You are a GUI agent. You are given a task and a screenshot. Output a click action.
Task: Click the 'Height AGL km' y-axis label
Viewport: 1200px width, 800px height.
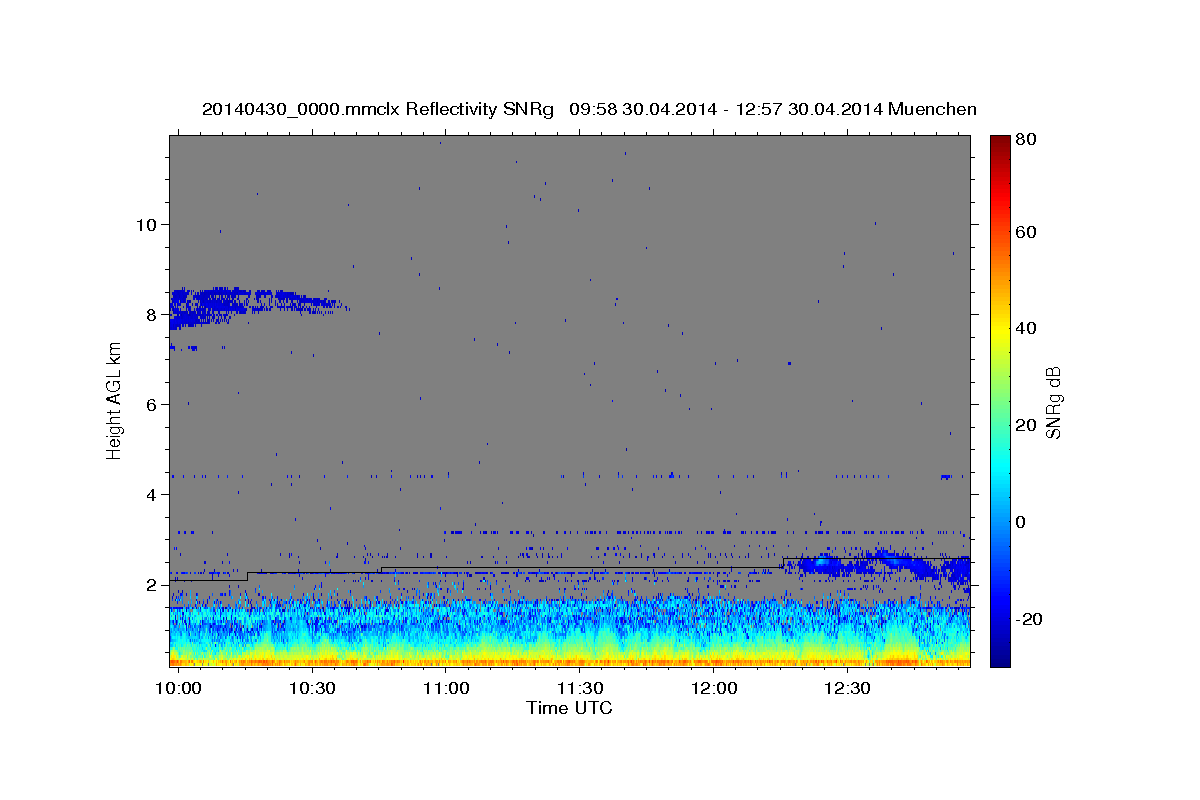(114, 401)
